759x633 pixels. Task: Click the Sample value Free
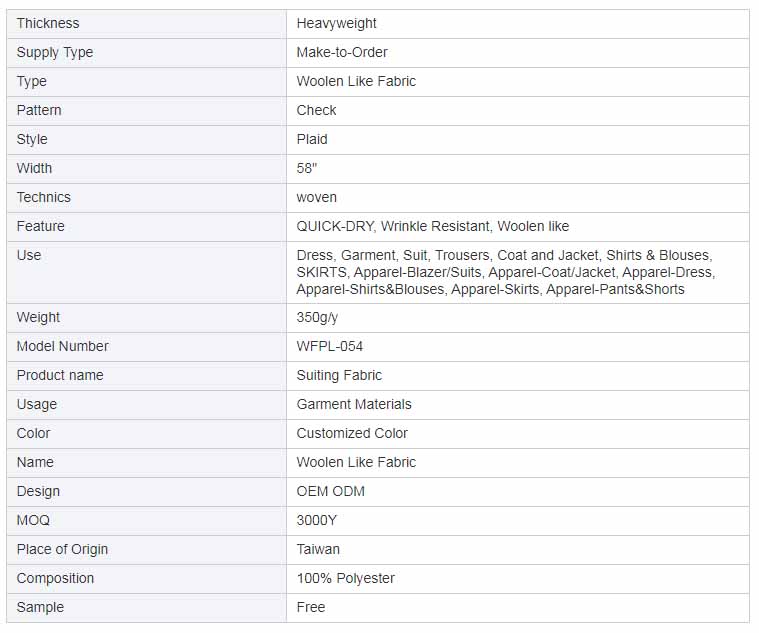[311, 607]
